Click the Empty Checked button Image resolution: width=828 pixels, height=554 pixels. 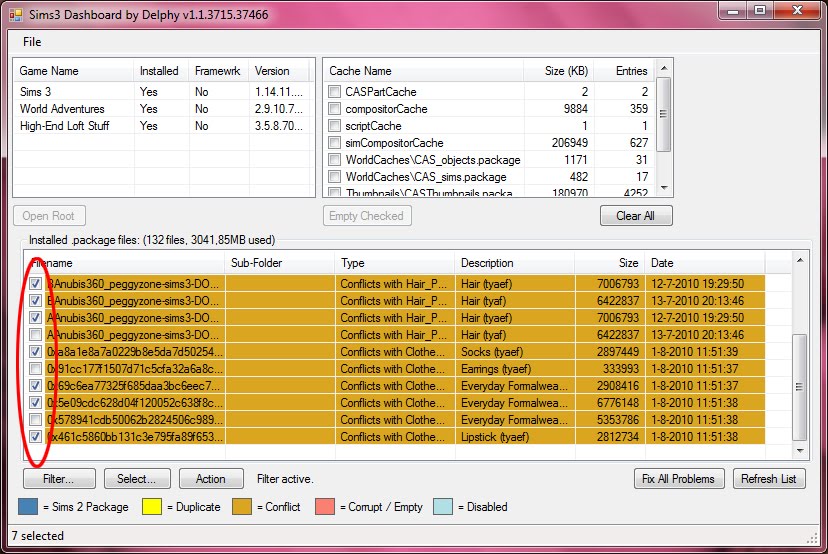point(367,215)
